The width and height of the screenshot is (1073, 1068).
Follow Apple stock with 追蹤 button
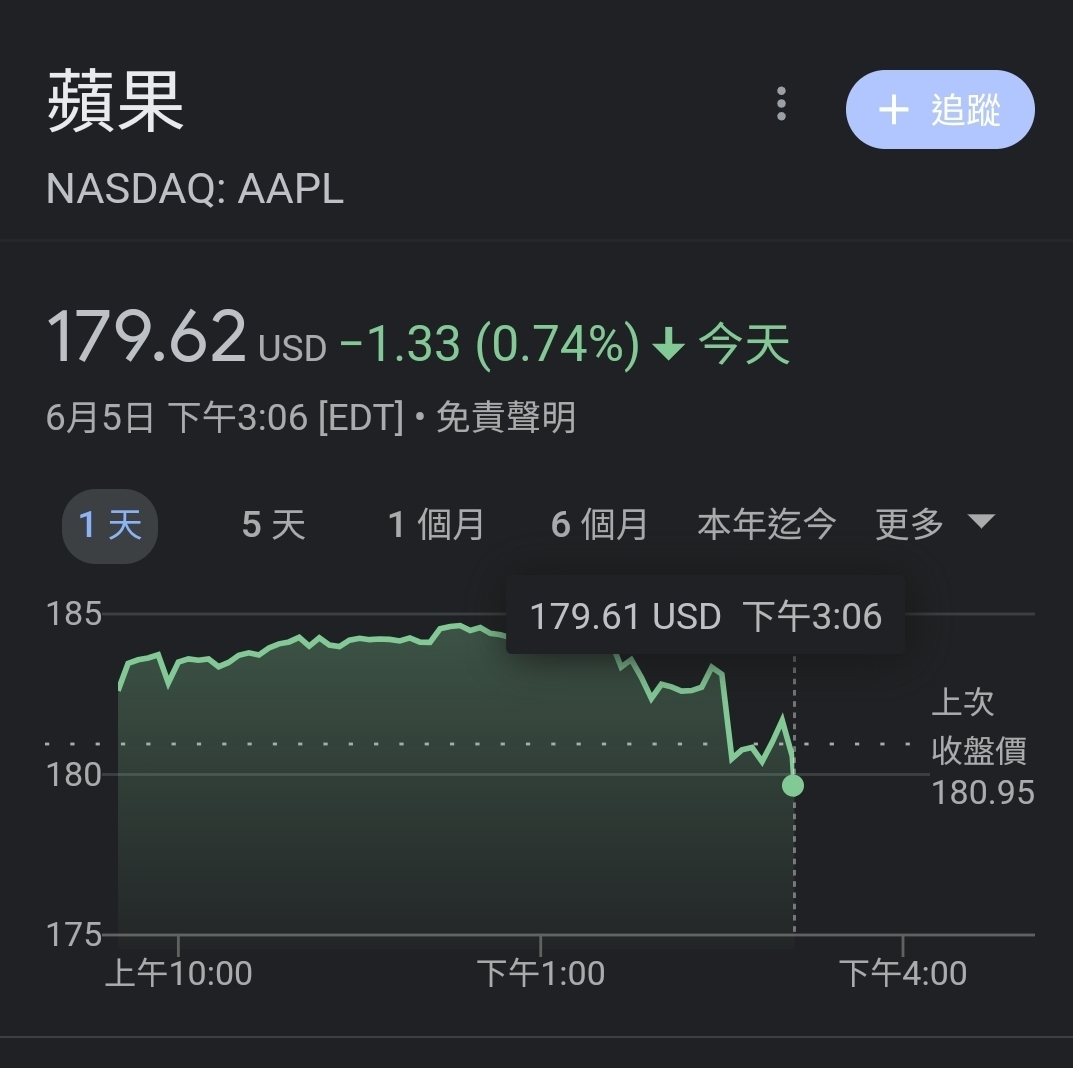[x=940, y=109]
